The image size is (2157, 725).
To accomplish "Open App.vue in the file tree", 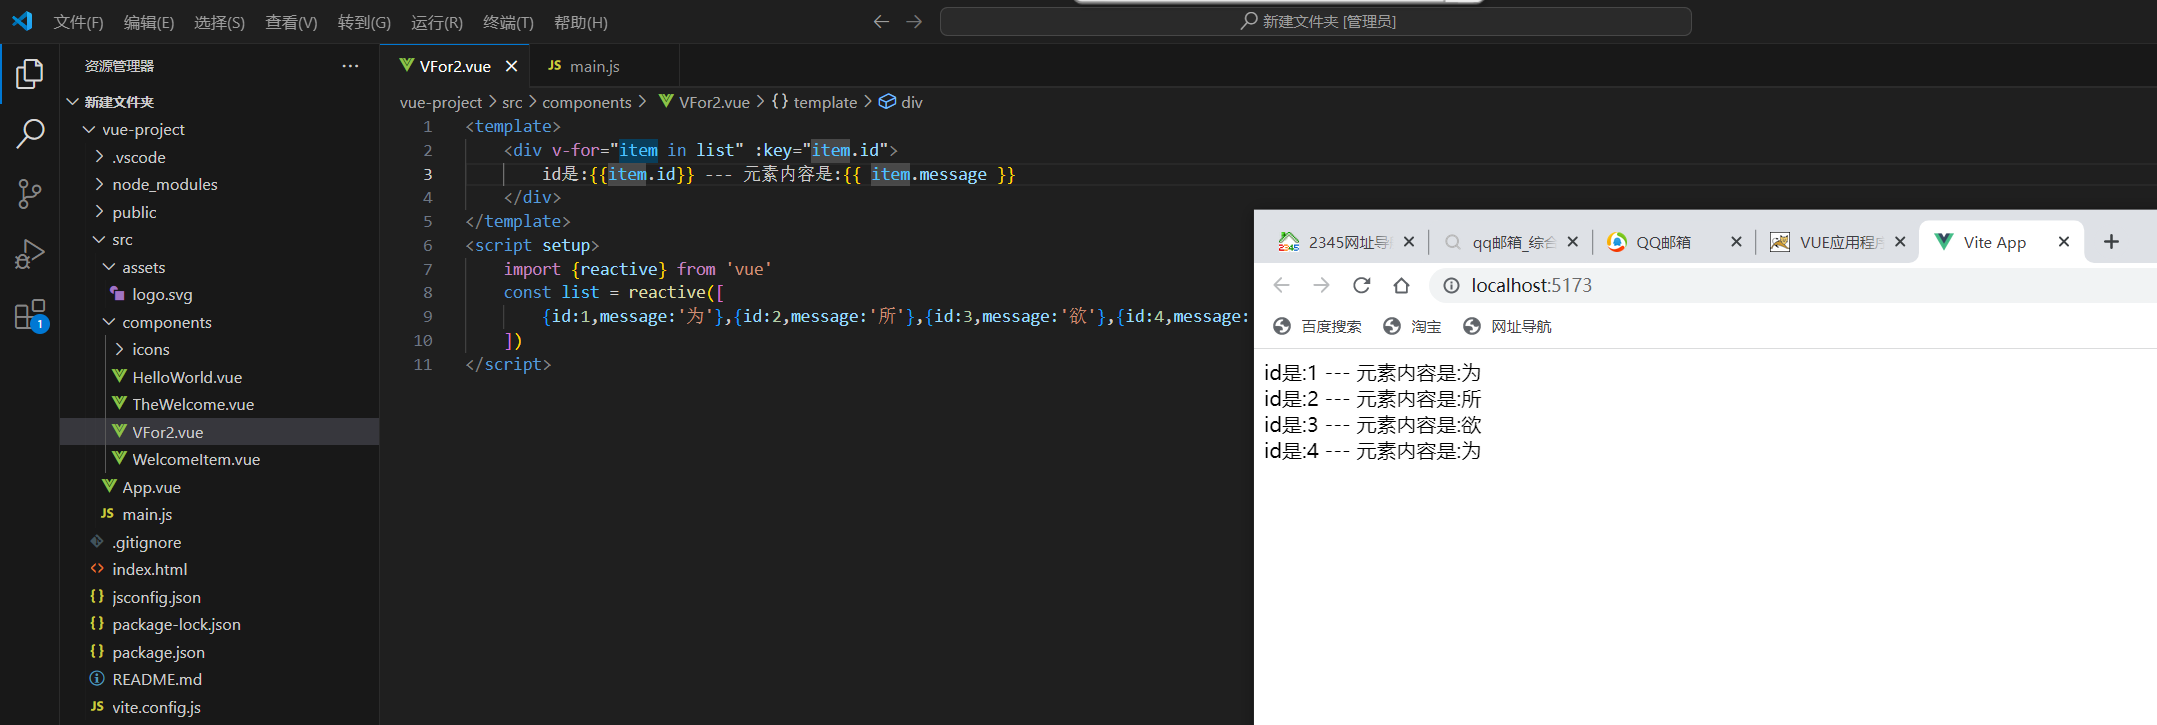I will tap(151, 487).
